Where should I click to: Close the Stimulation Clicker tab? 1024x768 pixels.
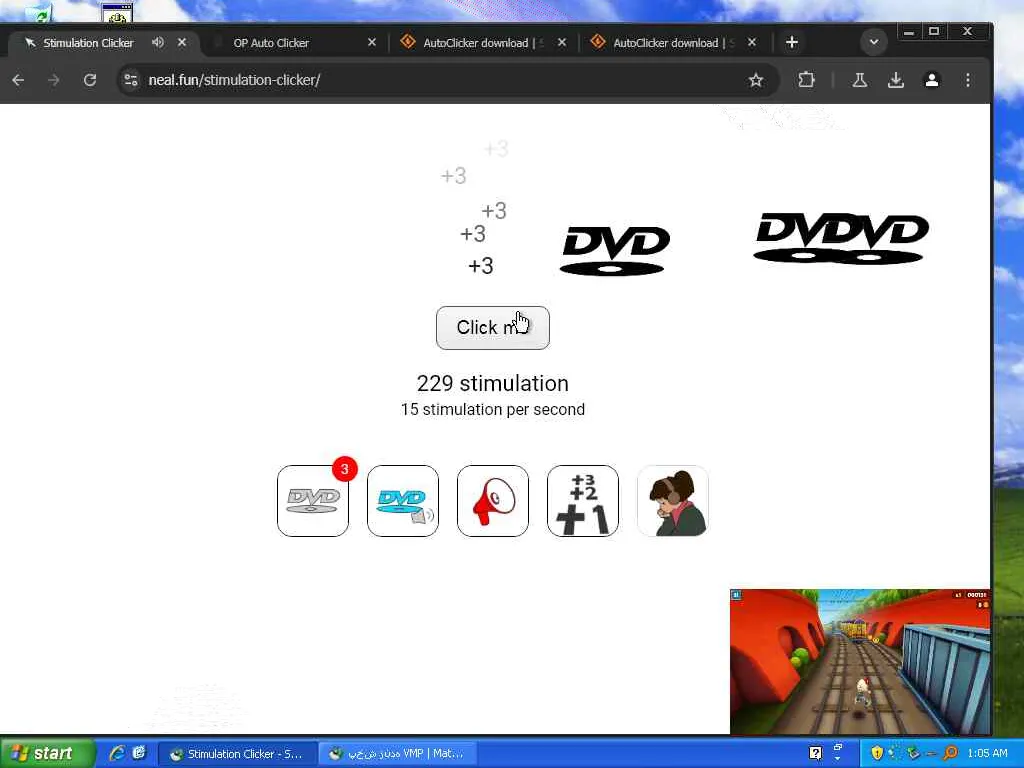(182, 42)
